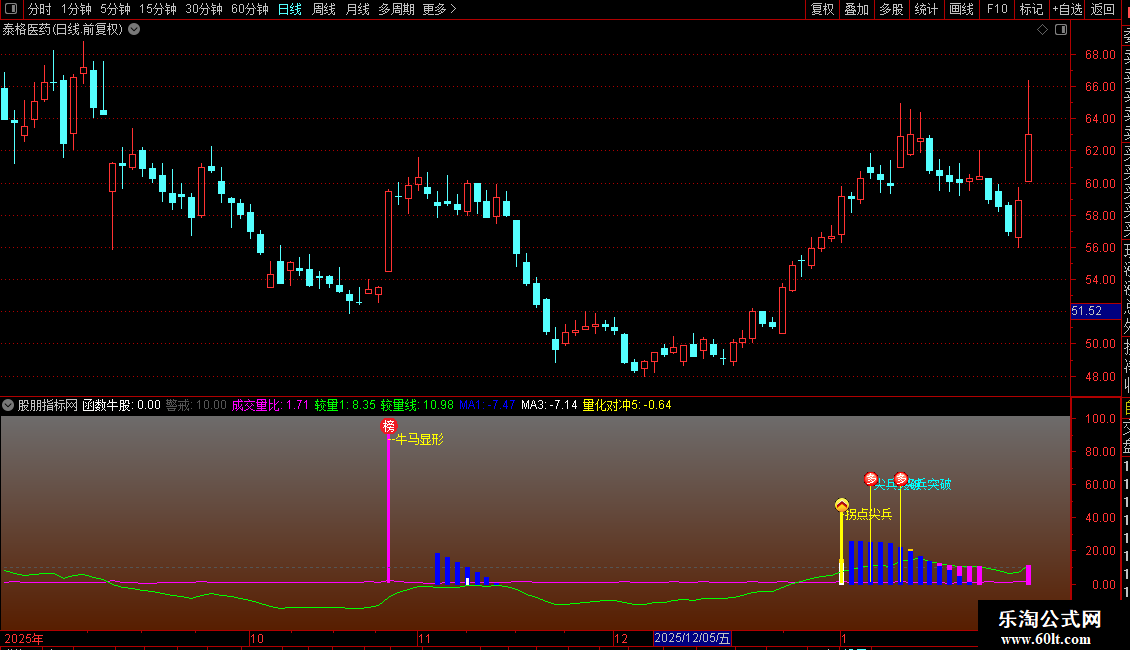Click the first red 多 signal icon

pyautogui.click(x=871, y=479)
